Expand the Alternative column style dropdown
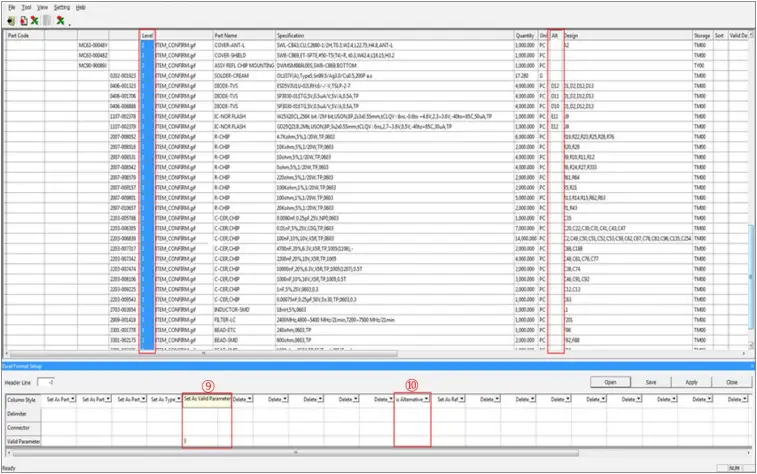This screenshot has height=474, width=757. [x=426, y=399]
